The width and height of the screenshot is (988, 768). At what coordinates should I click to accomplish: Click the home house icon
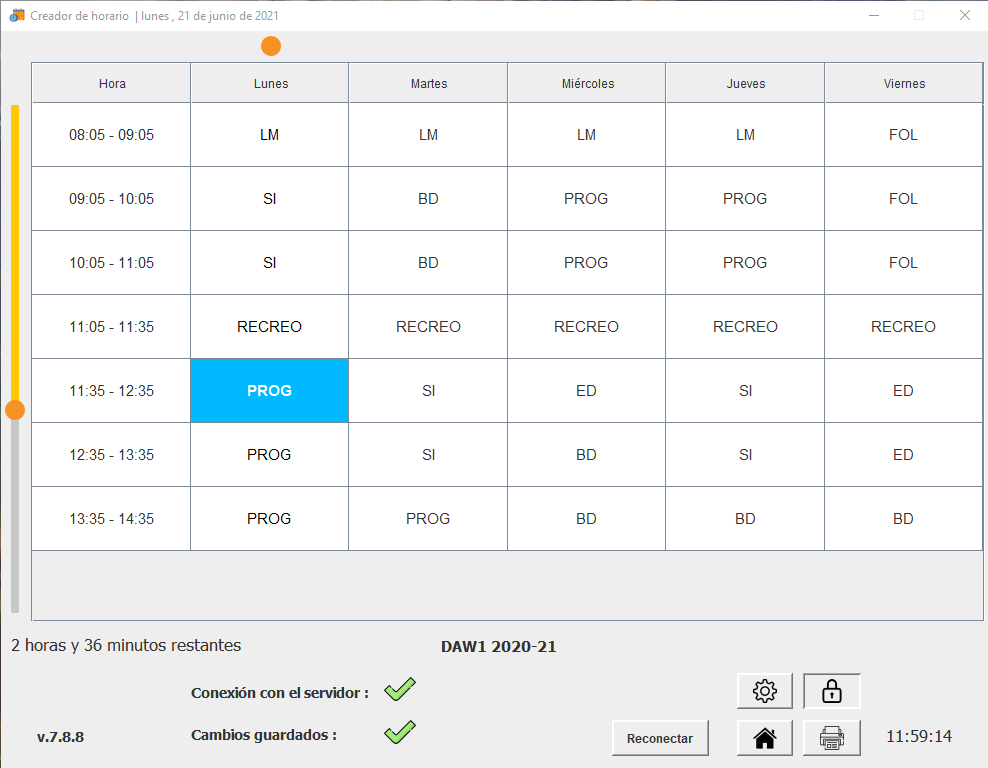(764, 737)
